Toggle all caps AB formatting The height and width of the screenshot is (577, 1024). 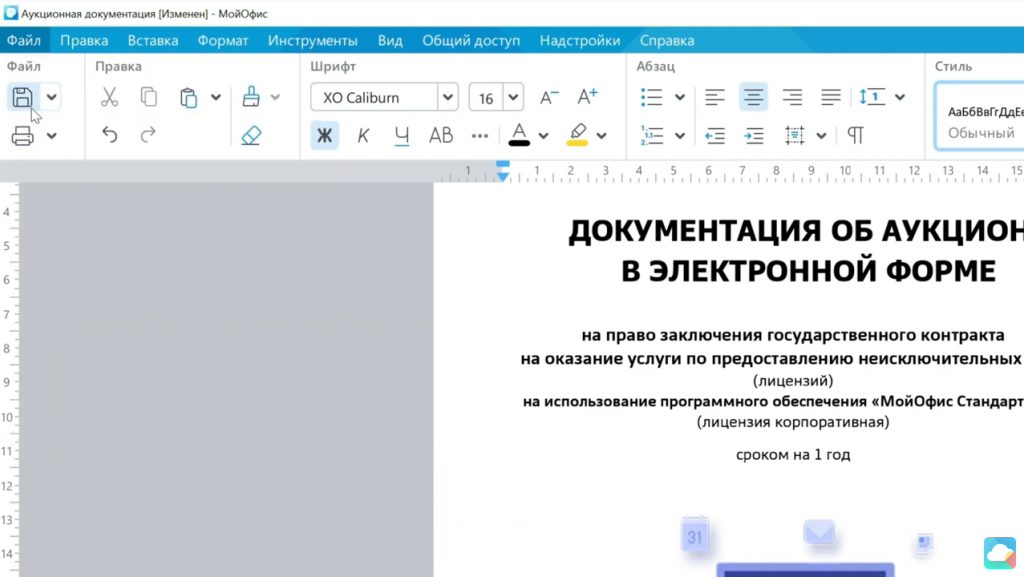441,135
